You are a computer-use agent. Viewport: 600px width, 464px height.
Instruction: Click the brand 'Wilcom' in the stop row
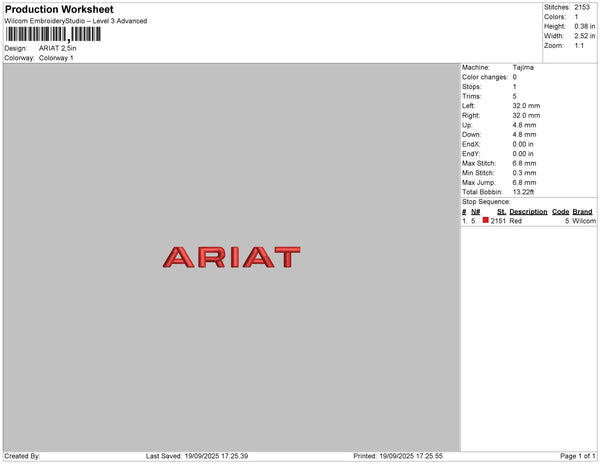pyautogui.click(x=584, y=221)
